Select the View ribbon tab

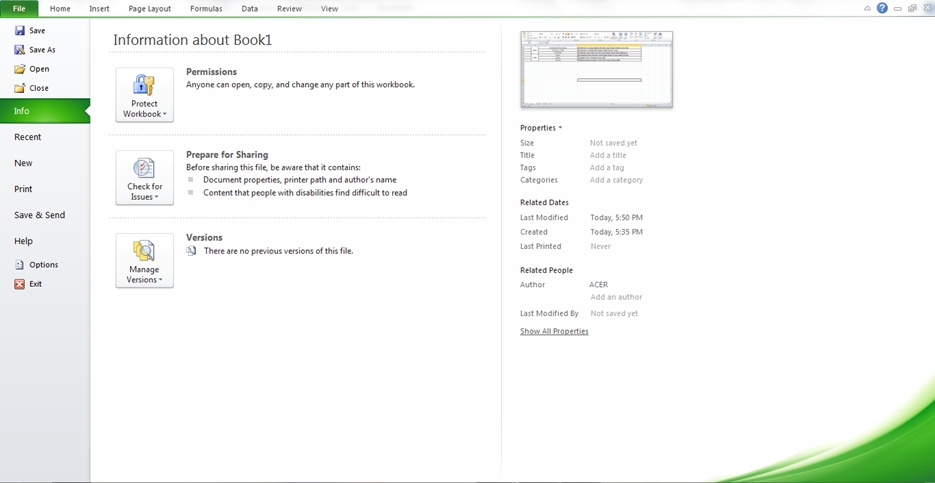[329, 8]
